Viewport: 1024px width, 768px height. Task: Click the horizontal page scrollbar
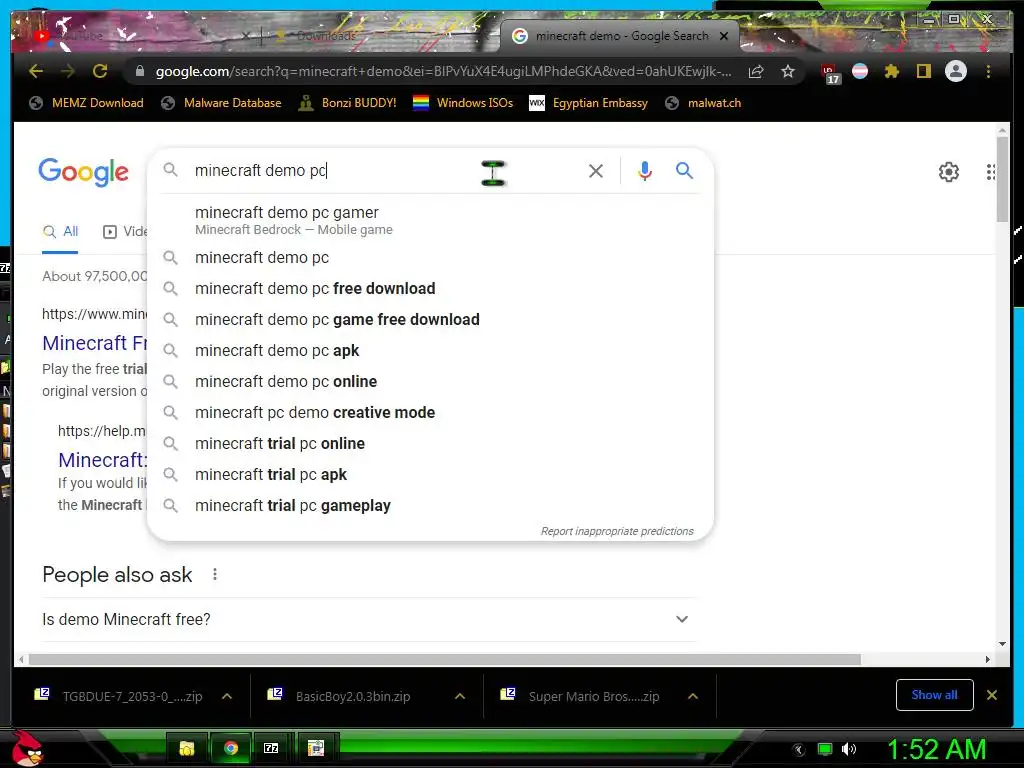coord(444,660)
